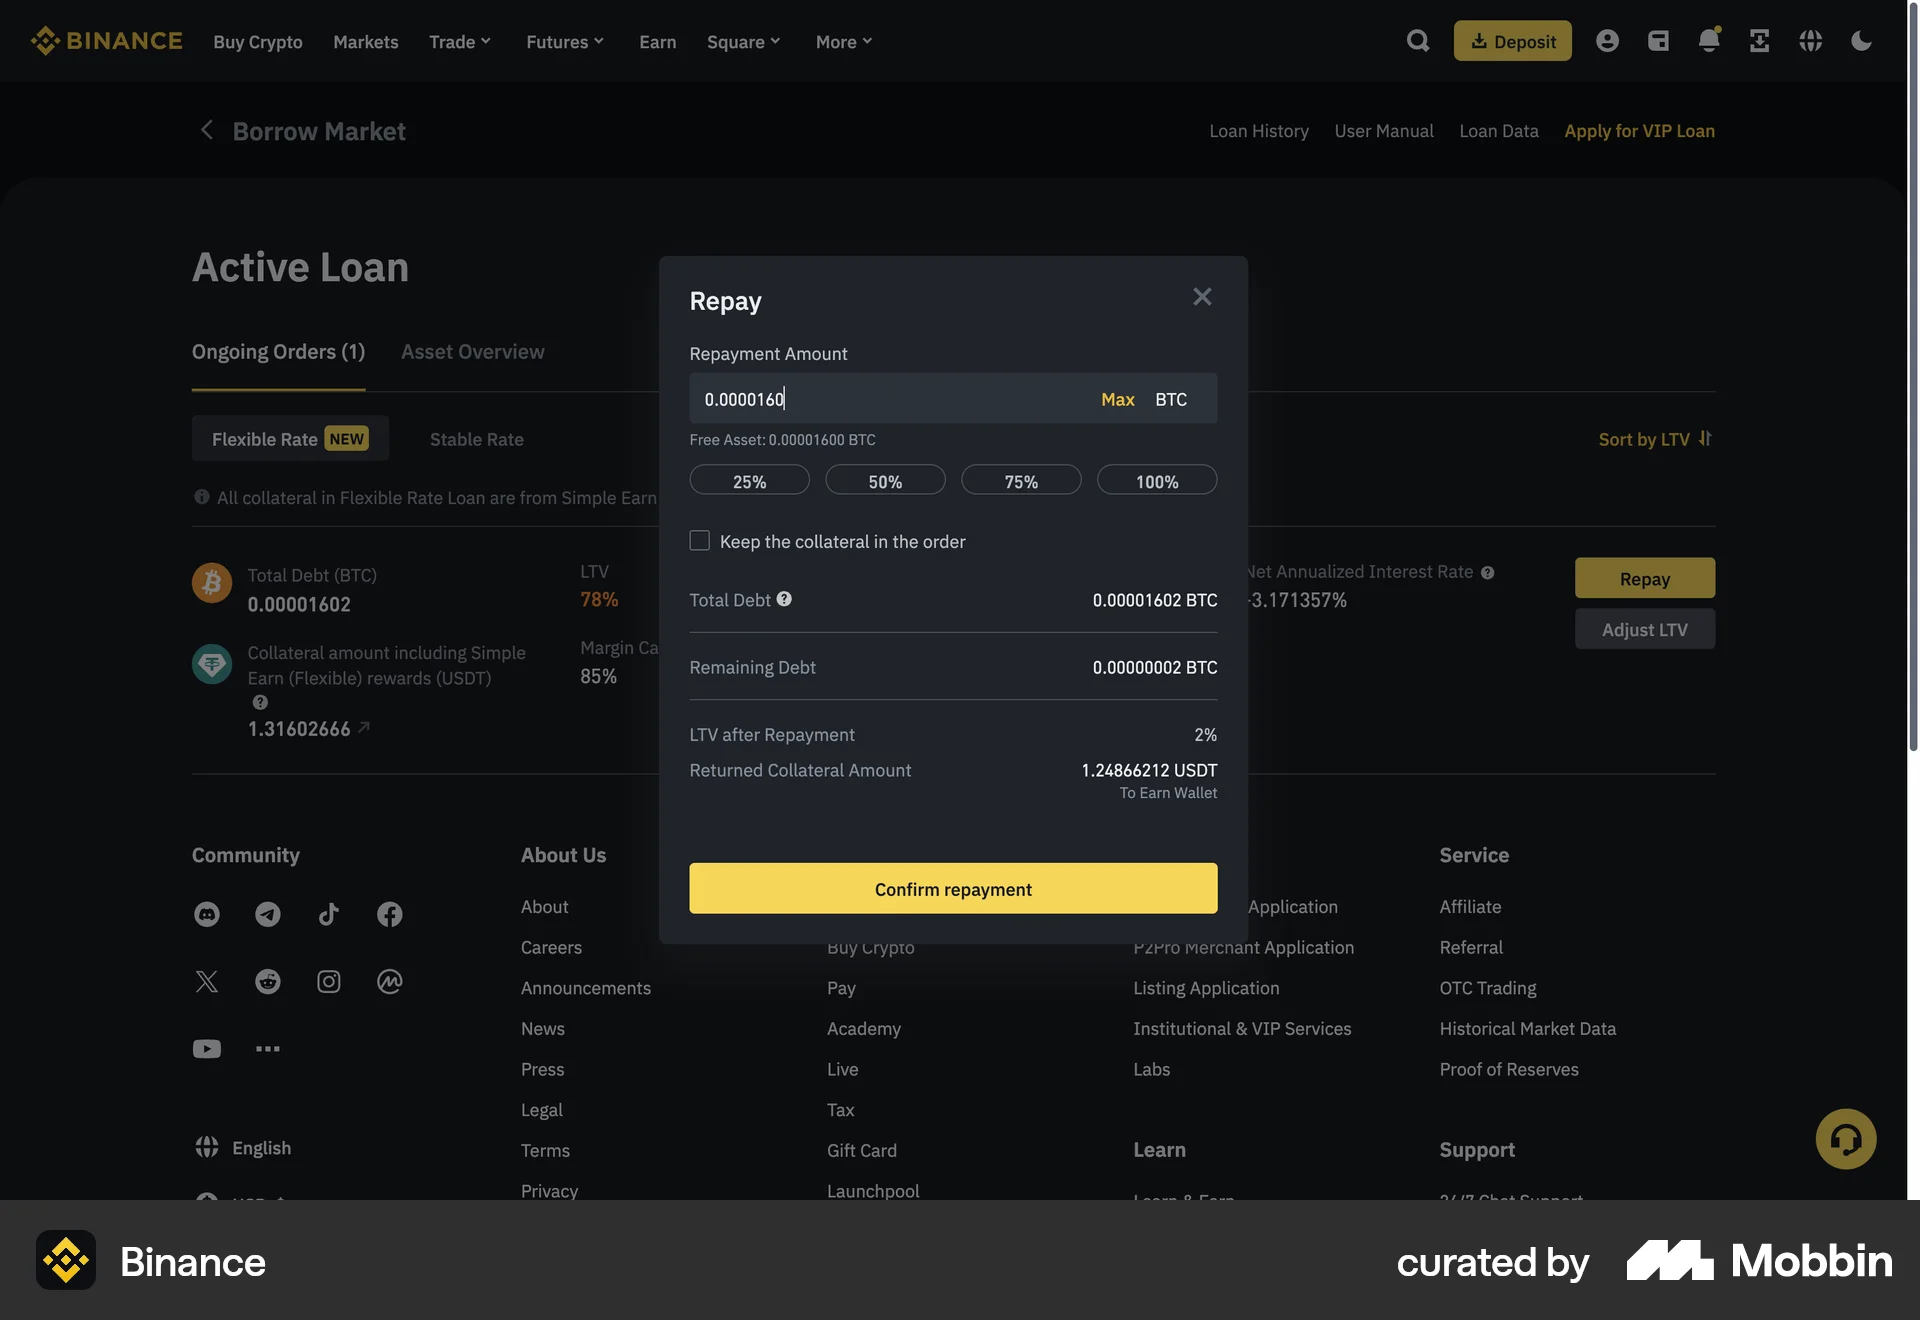Open the search icon in the navbar
Screen dimensions: 1920x1320
tap(1417, 40)
